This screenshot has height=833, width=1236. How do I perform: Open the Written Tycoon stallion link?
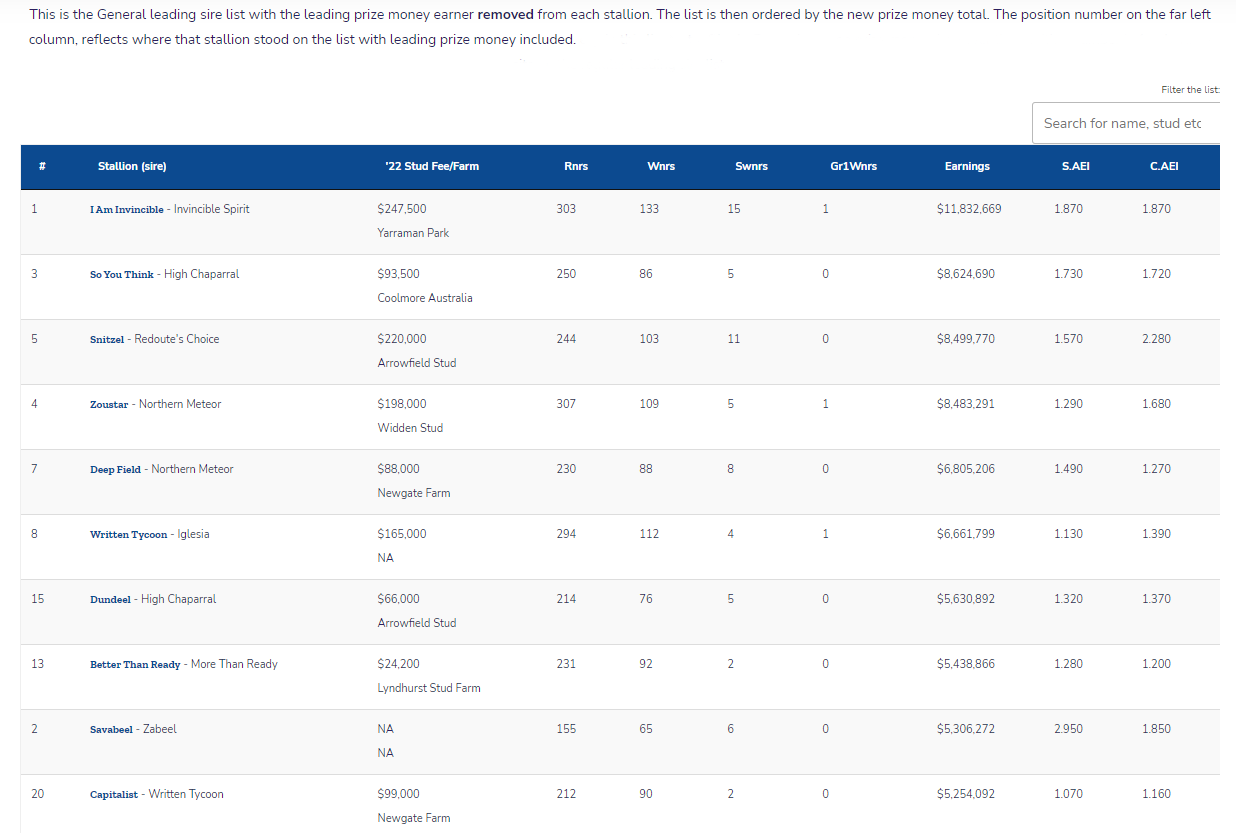[x=129, y=535]
